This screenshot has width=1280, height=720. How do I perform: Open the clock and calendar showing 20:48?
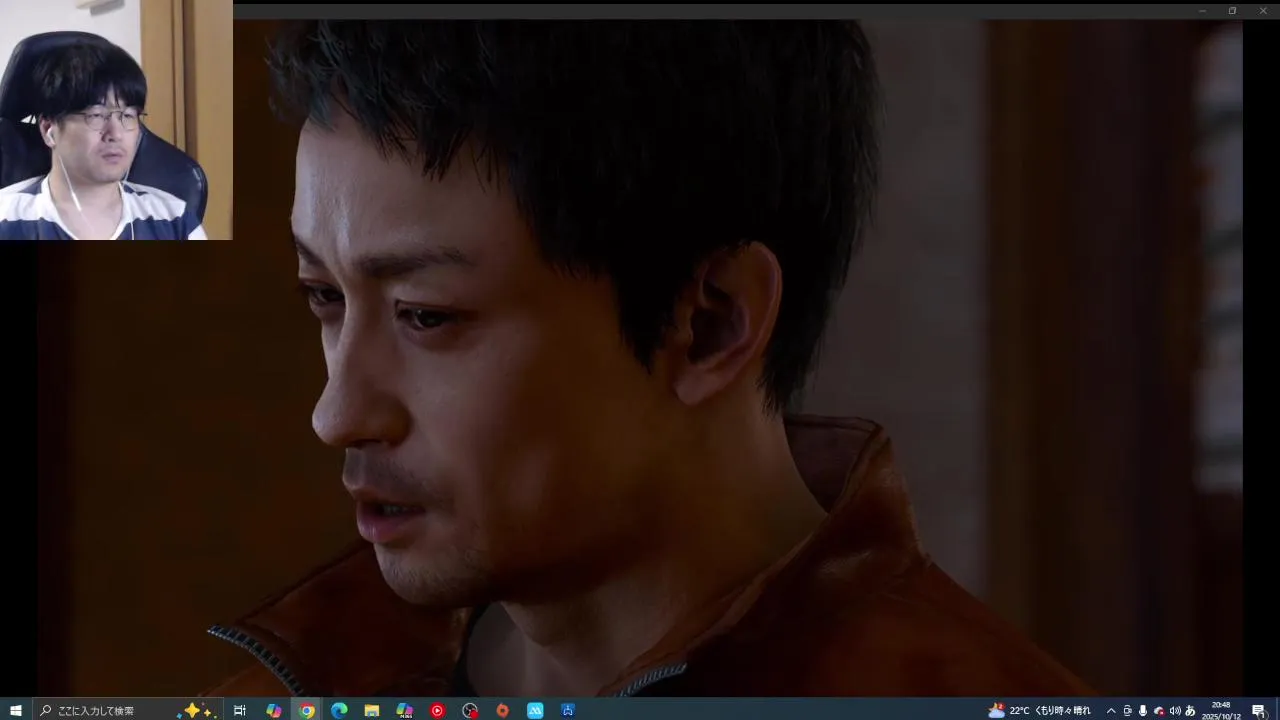click(1221, 710)
